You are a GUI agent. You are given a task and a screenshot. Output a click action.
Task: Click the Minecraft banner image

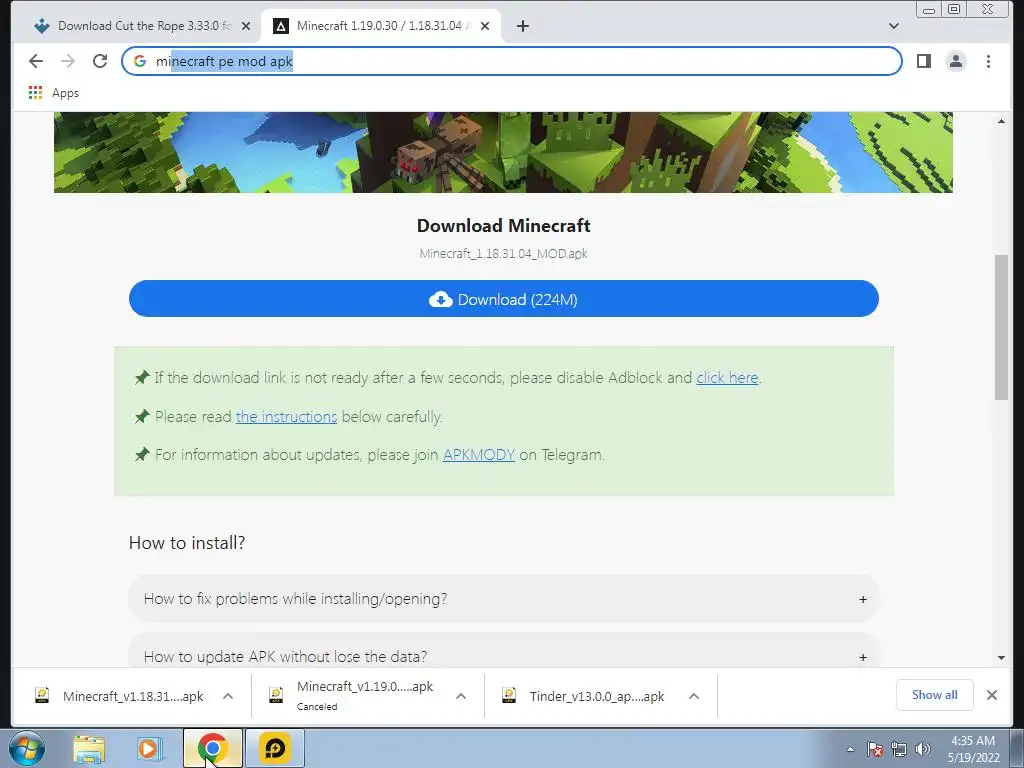[x=503, y=152]
